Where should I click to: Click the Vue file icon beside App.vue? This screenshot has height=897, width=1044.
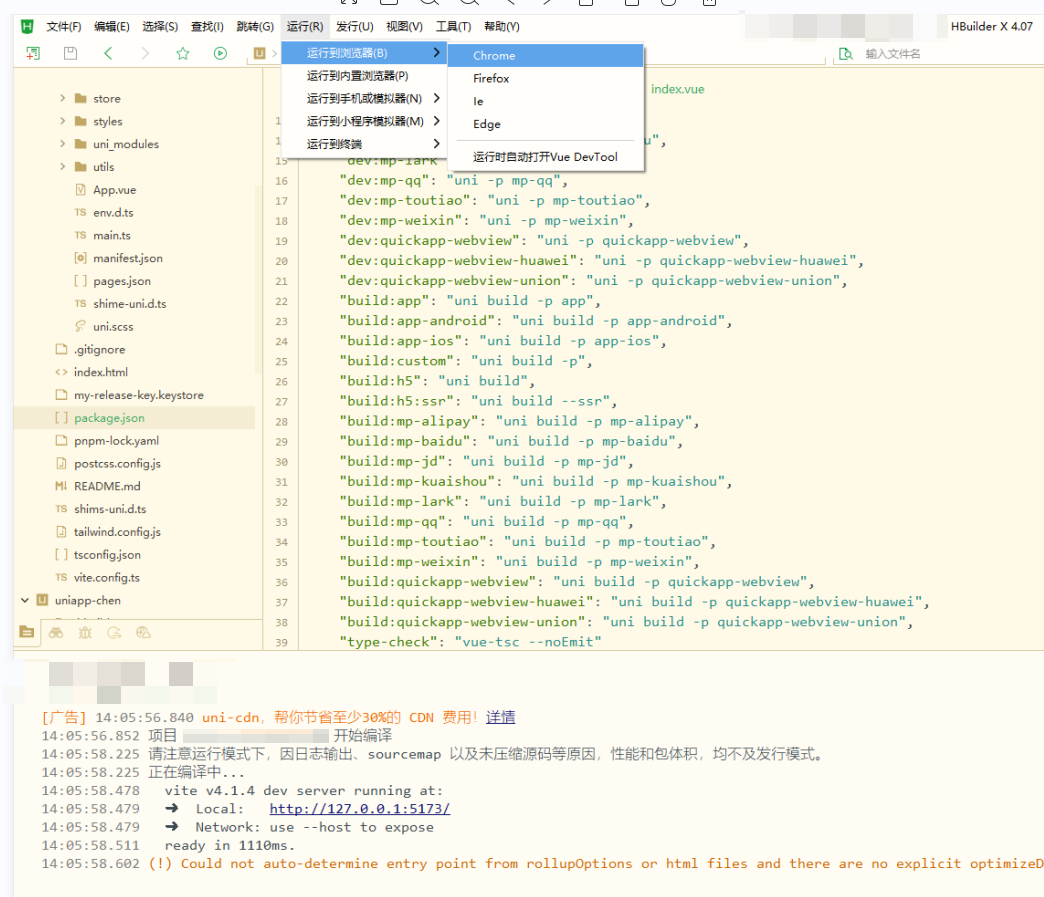[81, 190]
